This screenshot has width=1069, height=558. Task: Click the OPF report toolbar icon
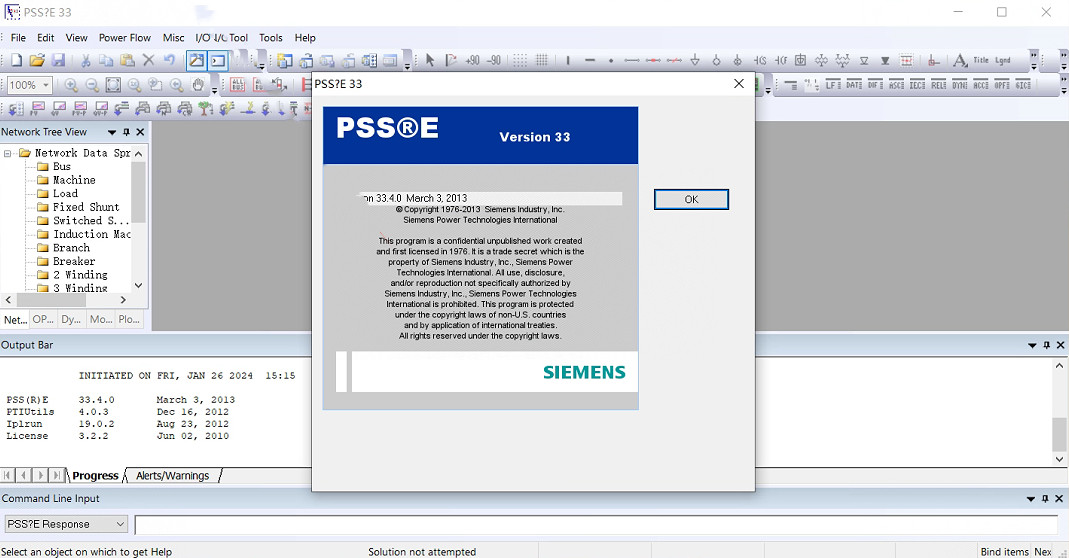click(x=1002, y=85)
